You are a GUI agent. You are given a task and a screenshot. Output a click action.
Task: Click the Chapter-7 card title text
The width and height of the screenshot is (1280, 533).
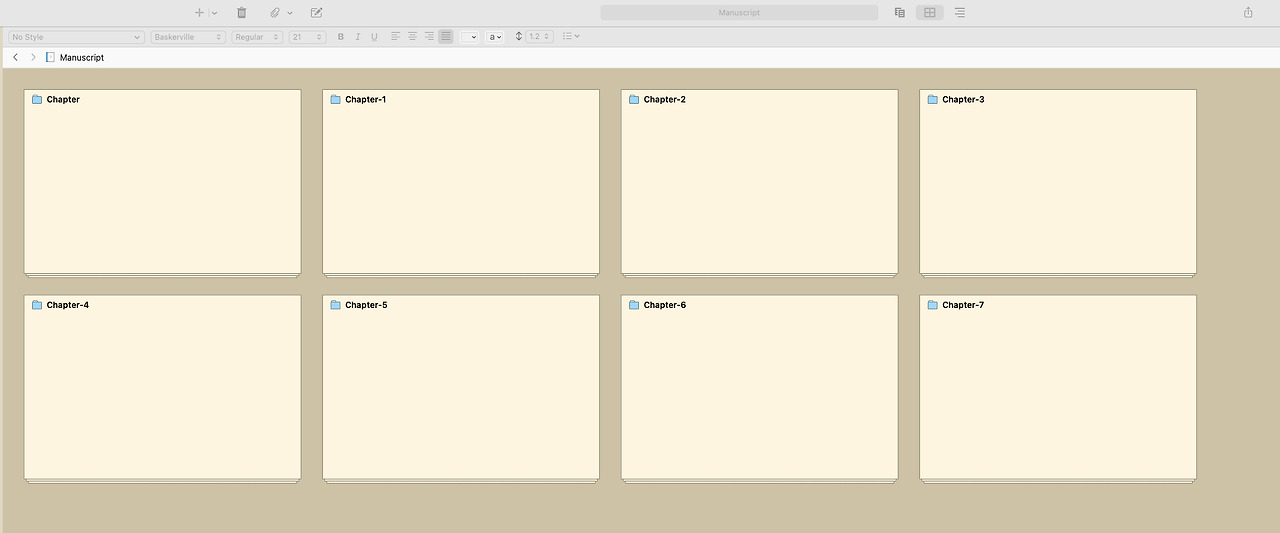click(963, 305)
